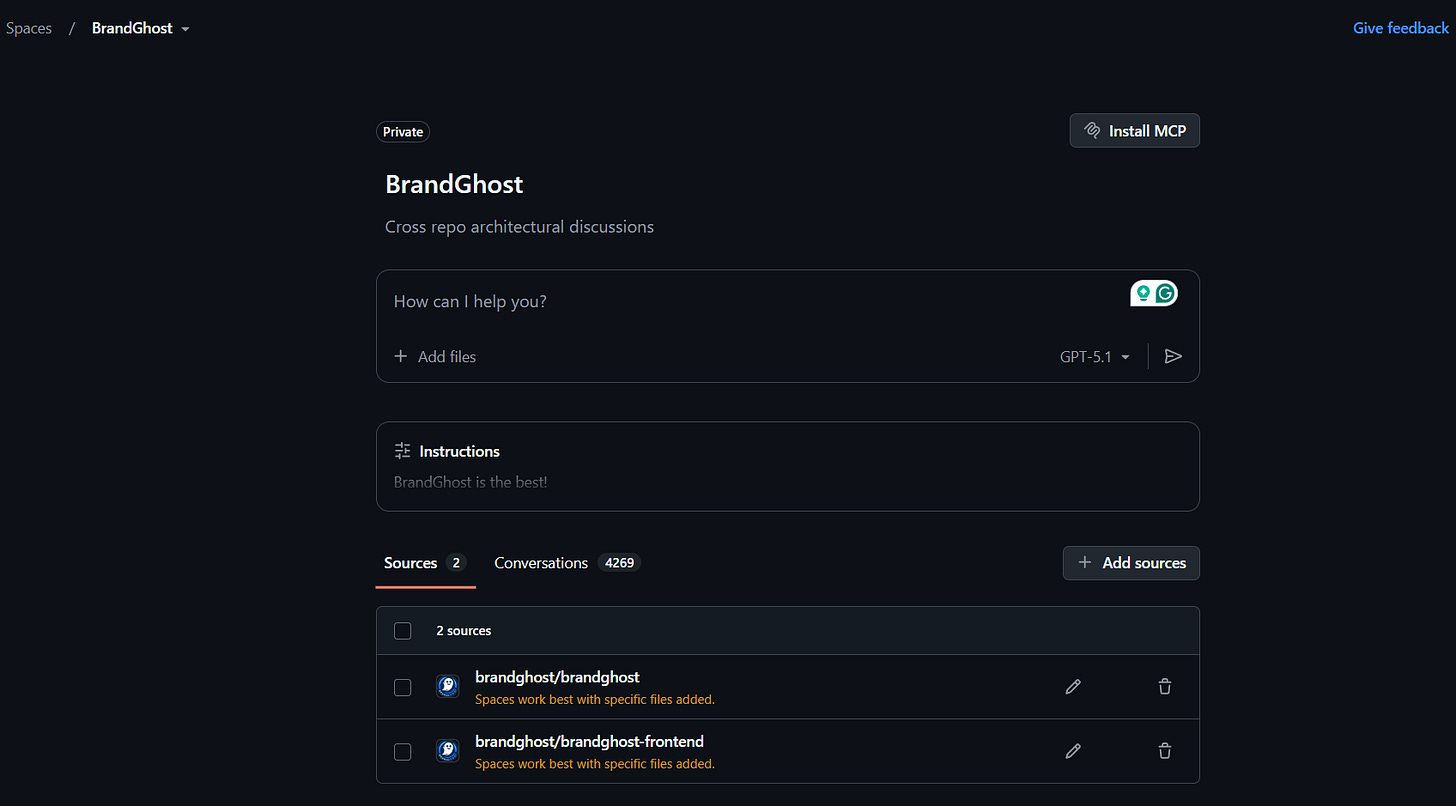Send the chat message with the paper plane icon

(x=1173, y=356)
